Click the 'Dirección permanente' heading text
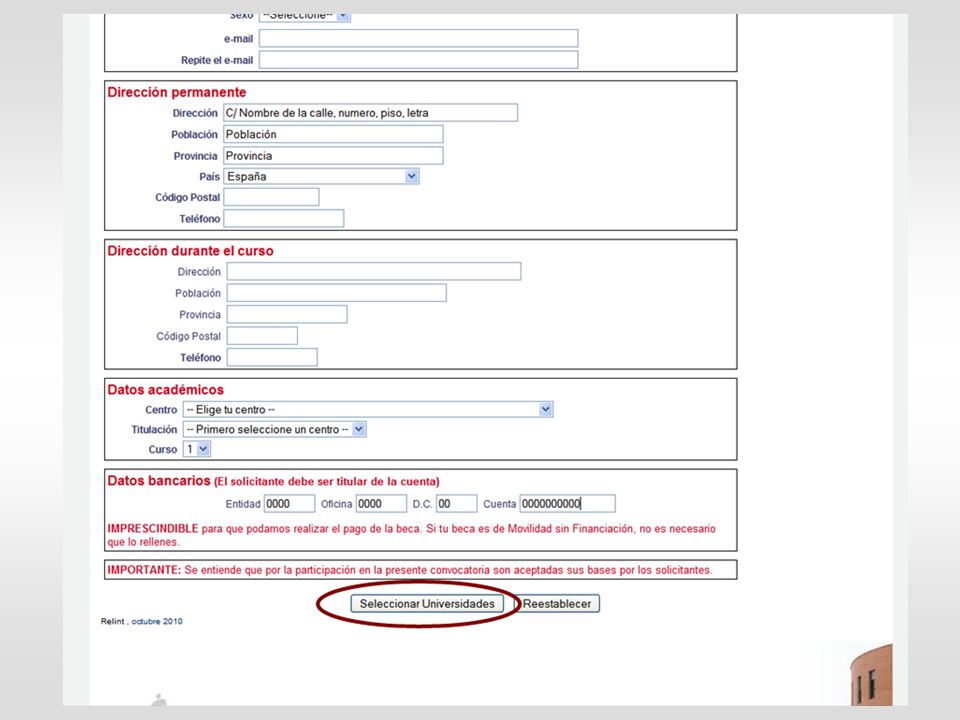960x720 pixels. pyautogui.click(x=176, y=92)
